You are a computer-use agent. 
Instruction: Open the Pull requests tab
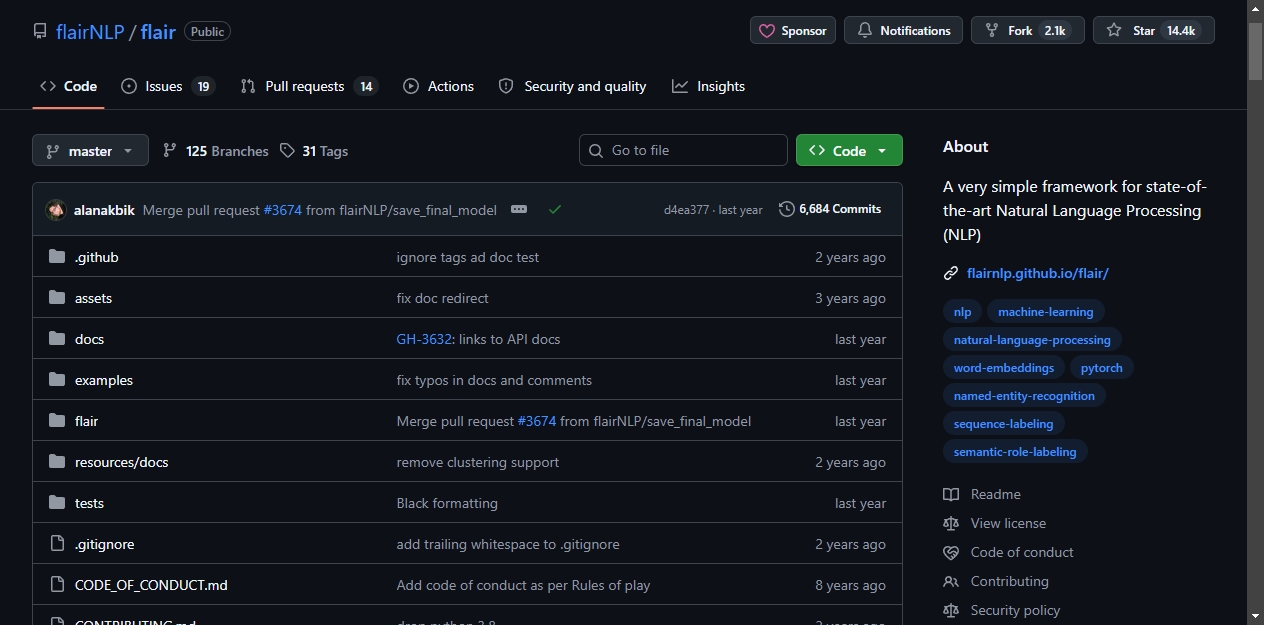click(309, 86)
